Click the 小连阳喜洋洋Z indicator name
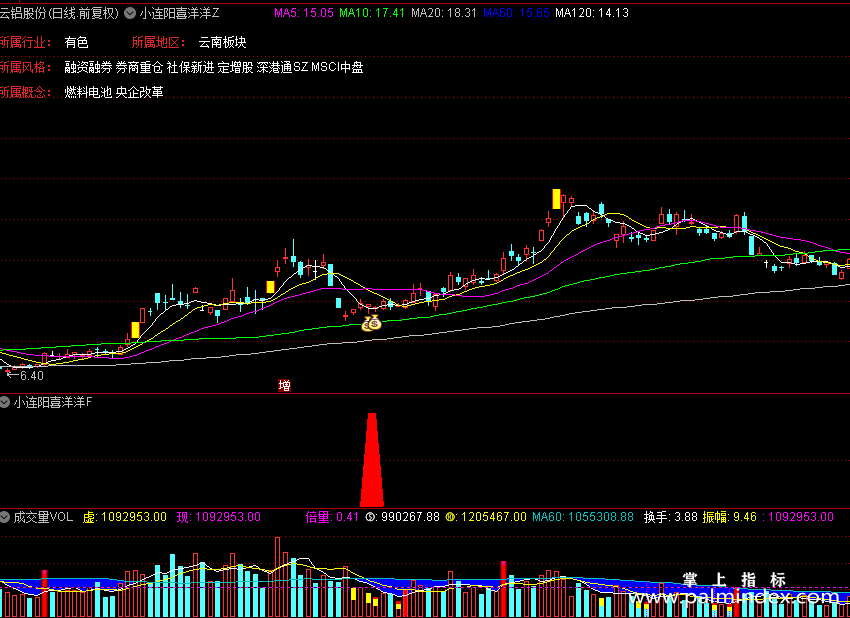 pyautogui.click(x=179, y=13)
